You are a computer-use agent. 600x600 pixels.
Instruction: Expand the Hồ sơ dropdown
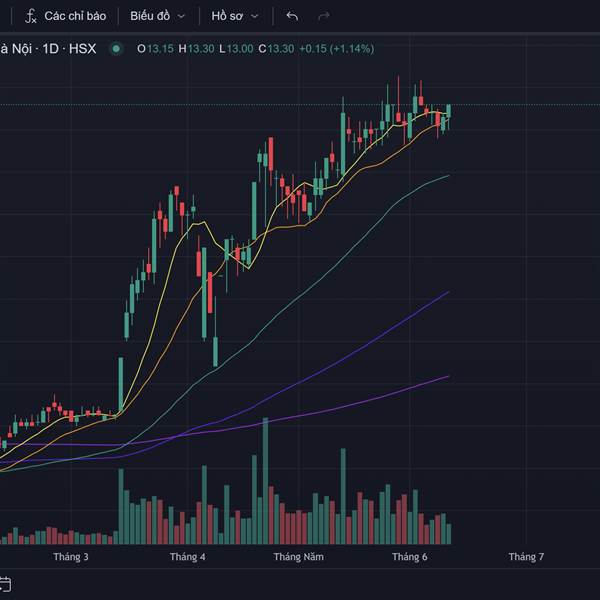[235, 16]
